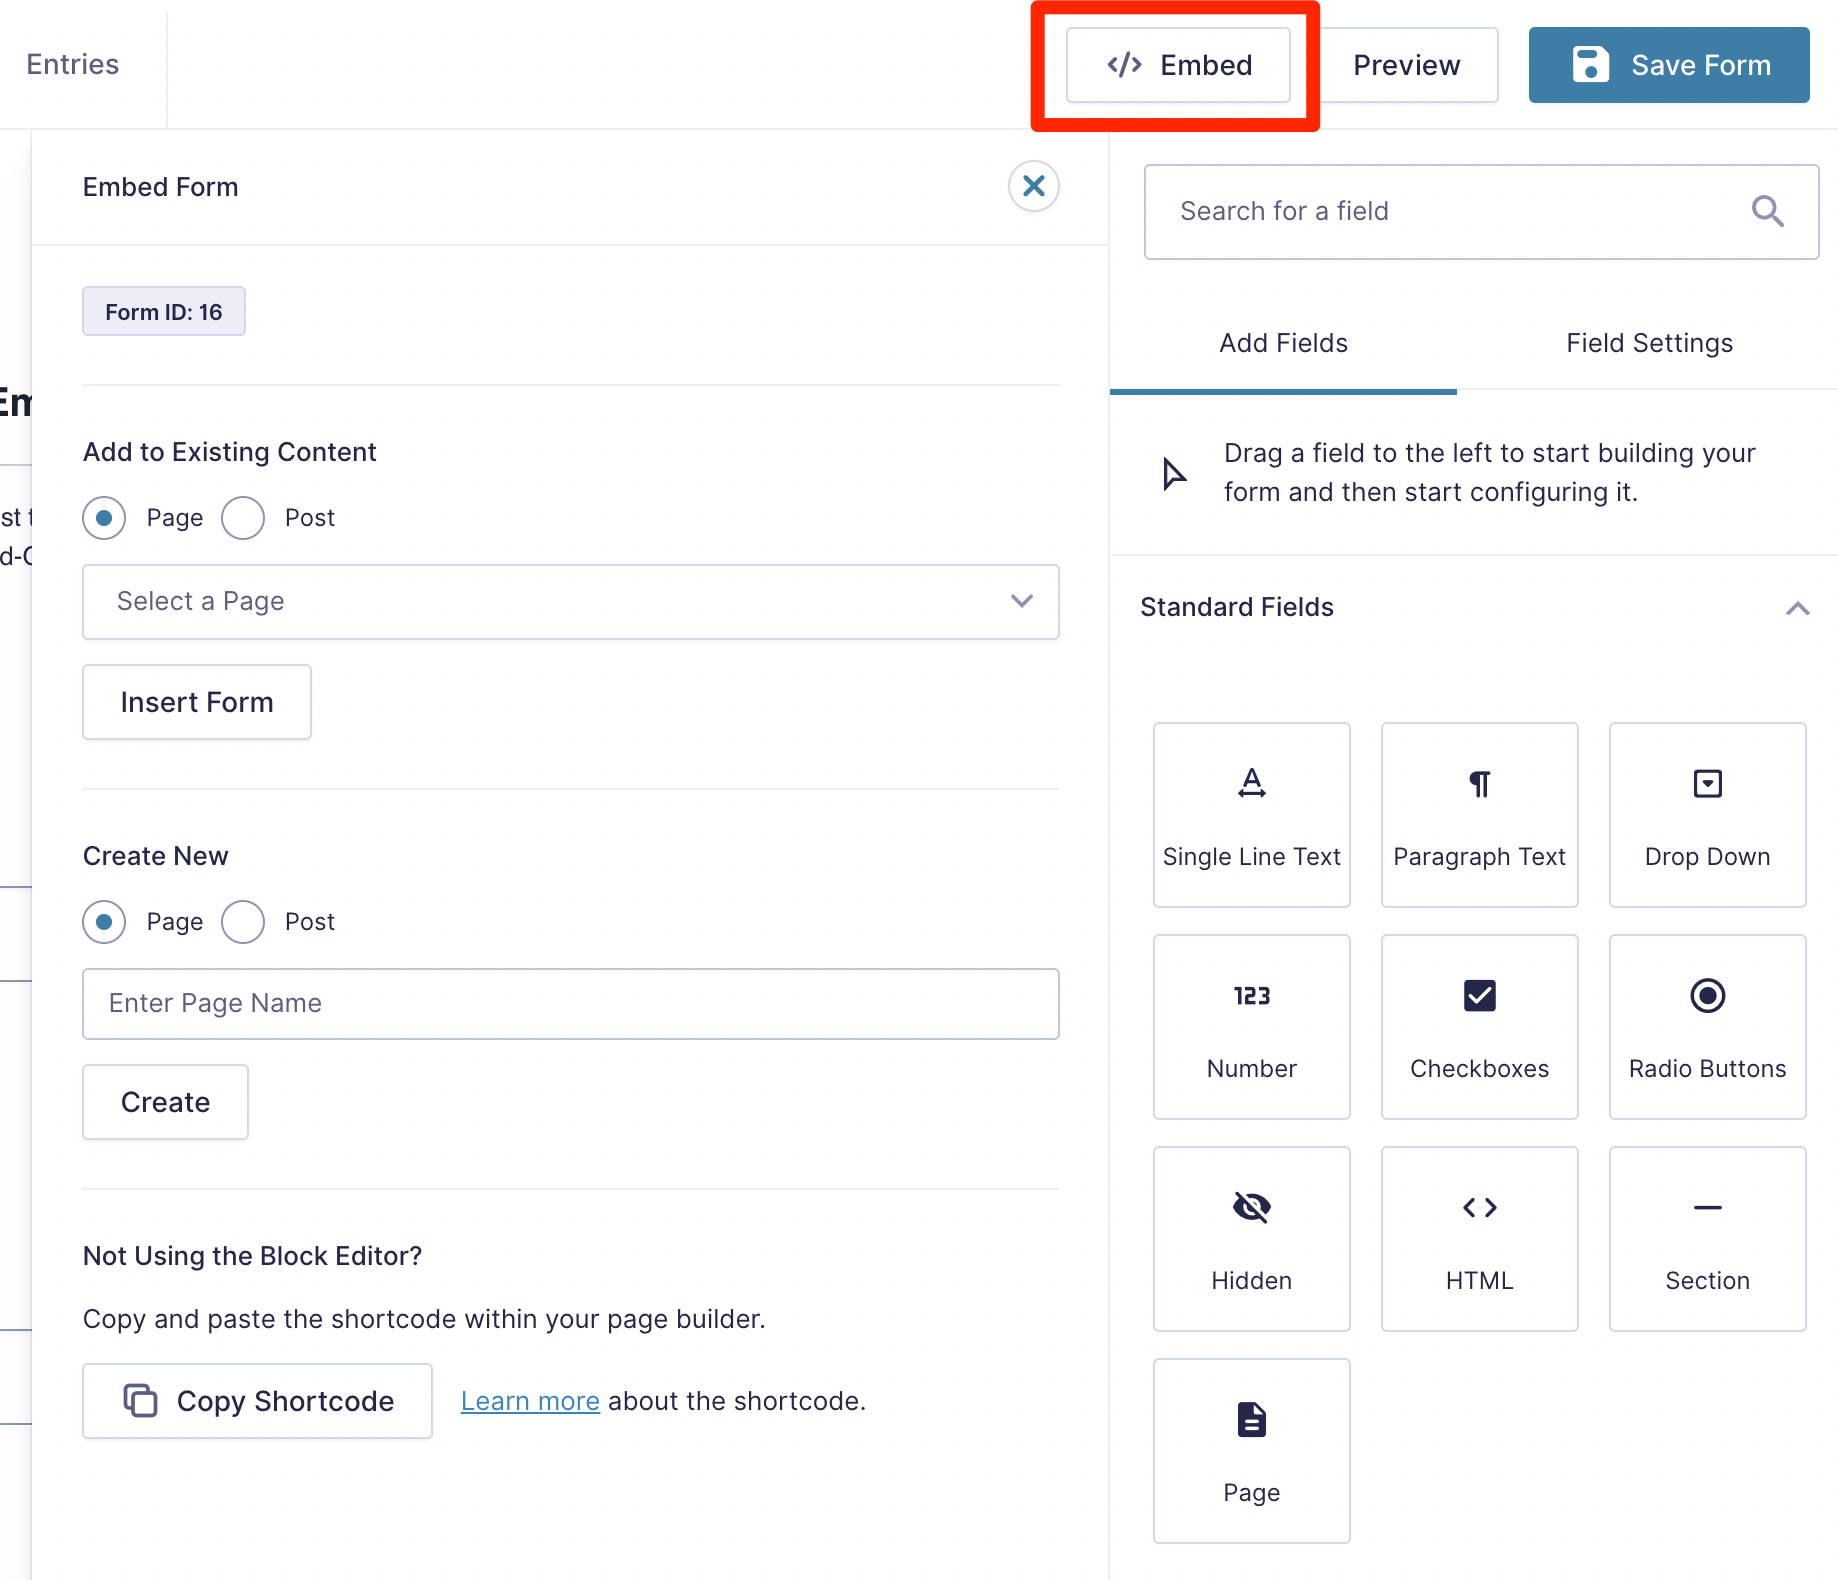Viewport: 1838px width, 1580px height.
Task: Add an HTML field
Action: [x=1479, y=1238]
